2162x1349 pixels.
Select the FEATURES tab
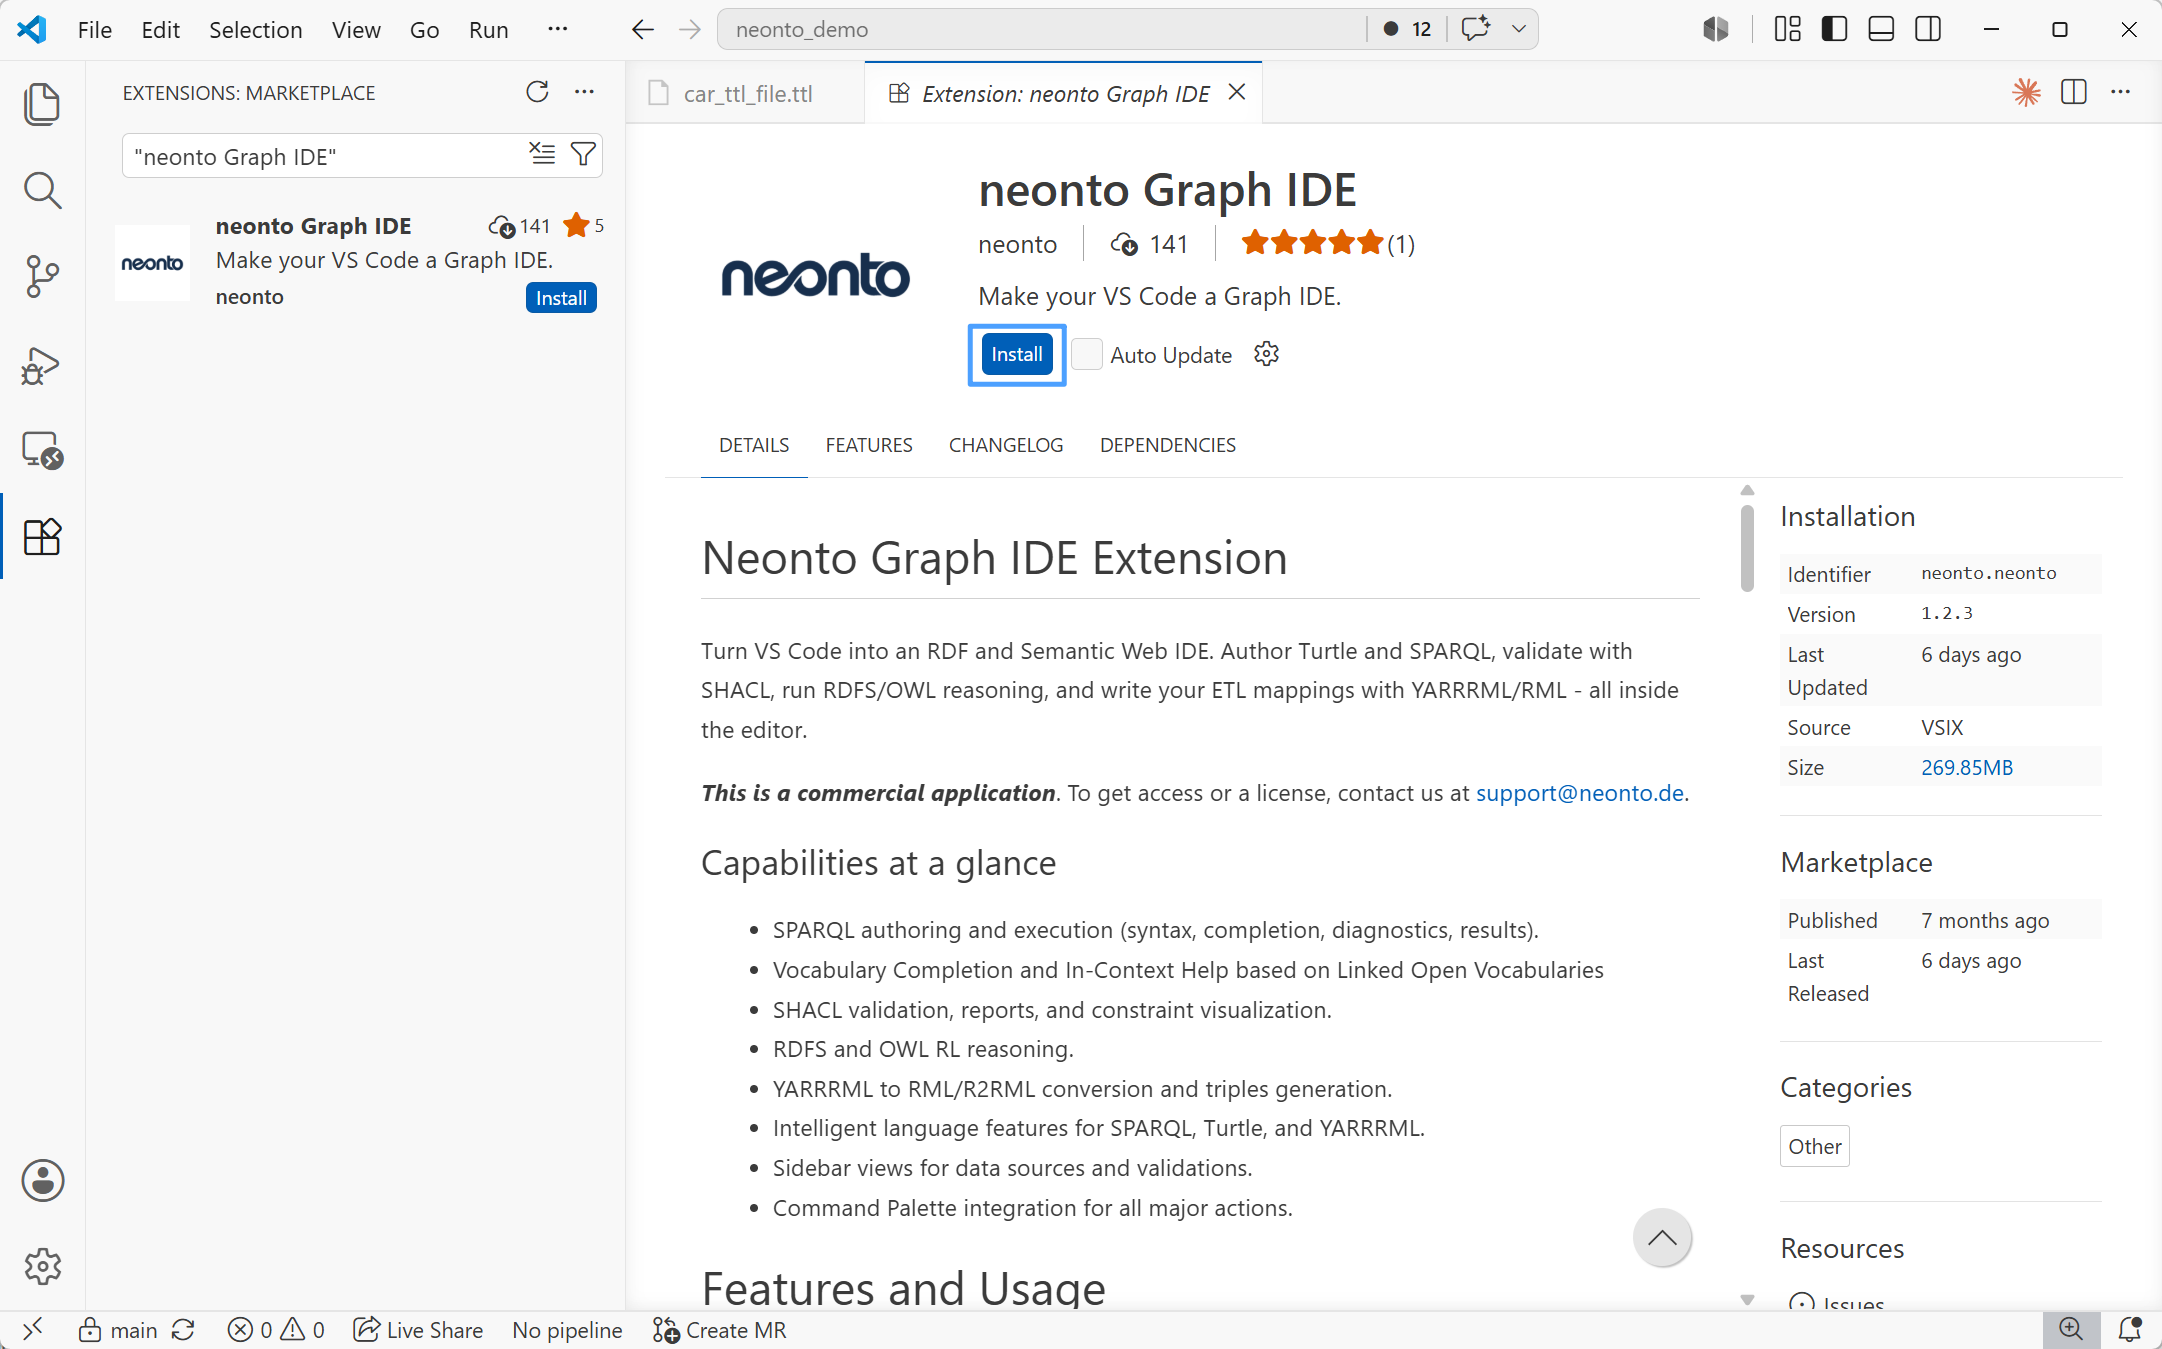click(869, 445)
